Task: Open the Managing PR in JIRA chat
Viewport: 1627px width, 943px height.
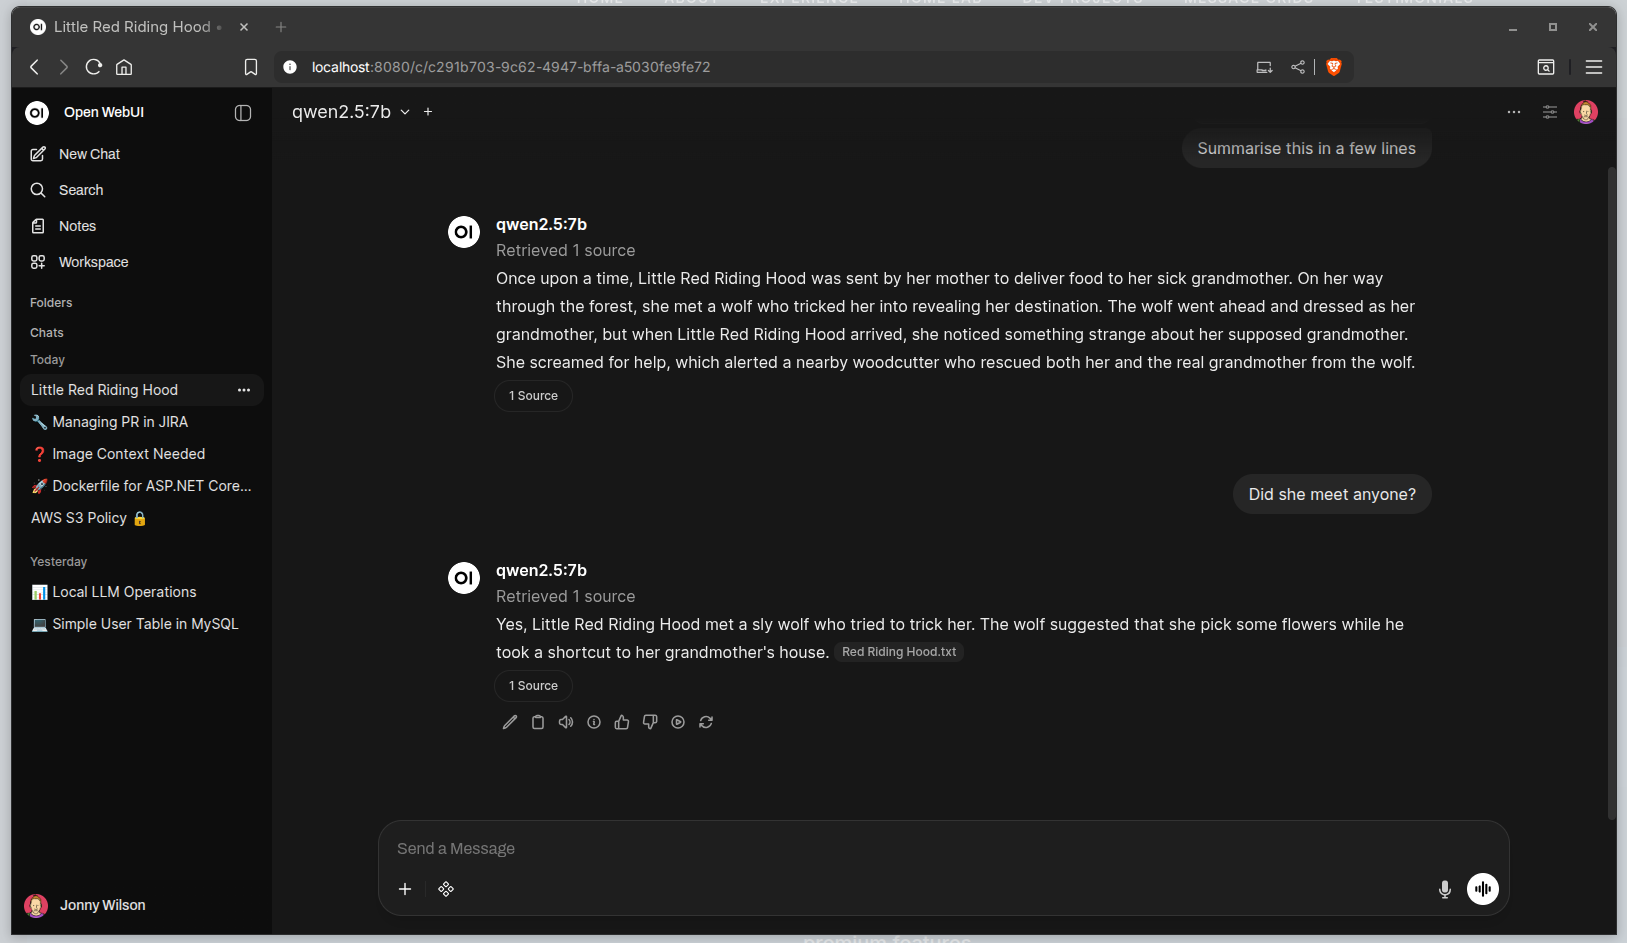Action: coord(120,422)
